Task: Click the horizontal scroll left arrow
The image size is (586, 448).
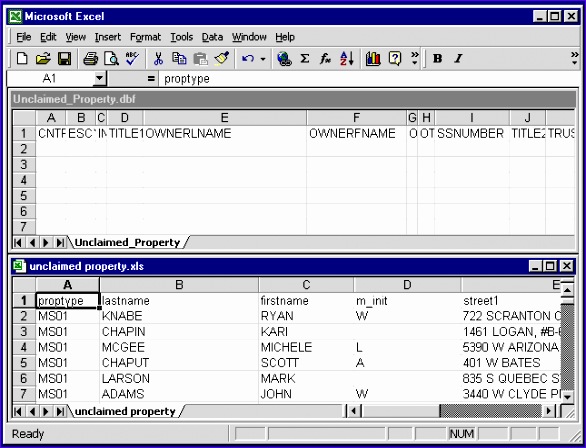Action: pos(354,412)
